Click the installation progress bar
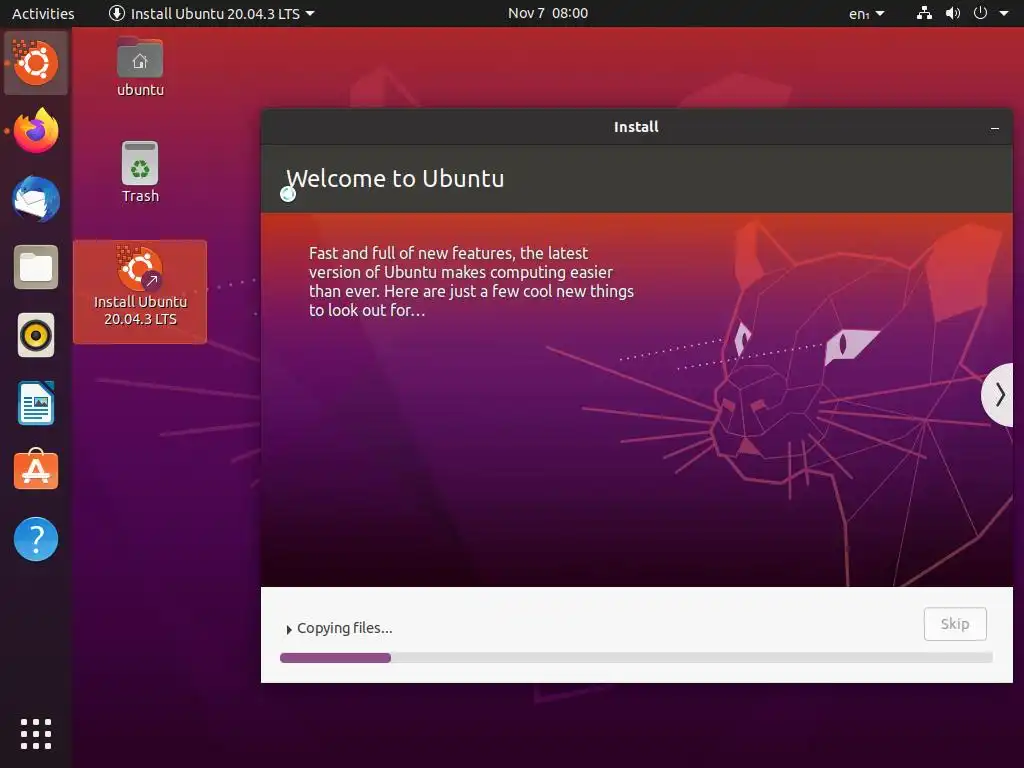The width and height of the screenshot is (1024, 768). (636, 658)
